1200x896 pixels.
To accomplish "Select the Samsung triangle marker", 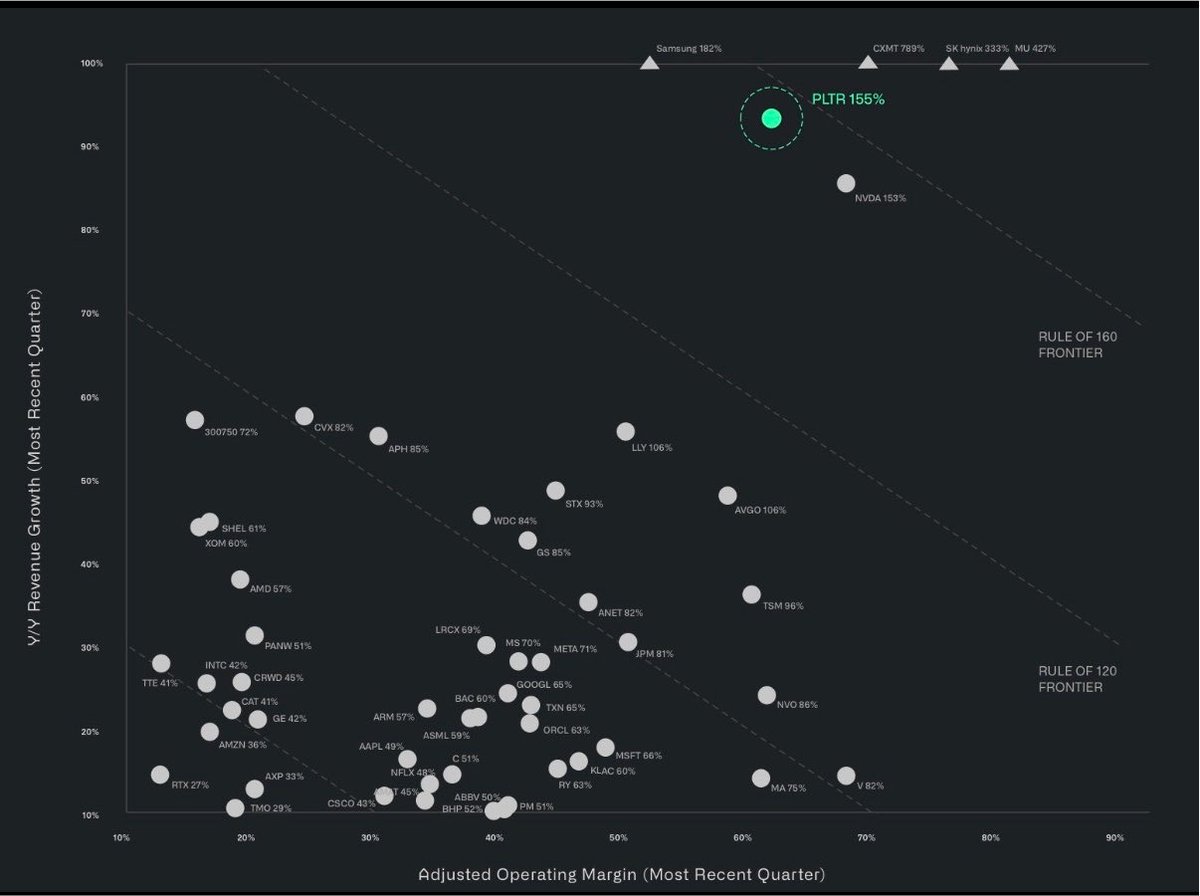I will [649, 63].
